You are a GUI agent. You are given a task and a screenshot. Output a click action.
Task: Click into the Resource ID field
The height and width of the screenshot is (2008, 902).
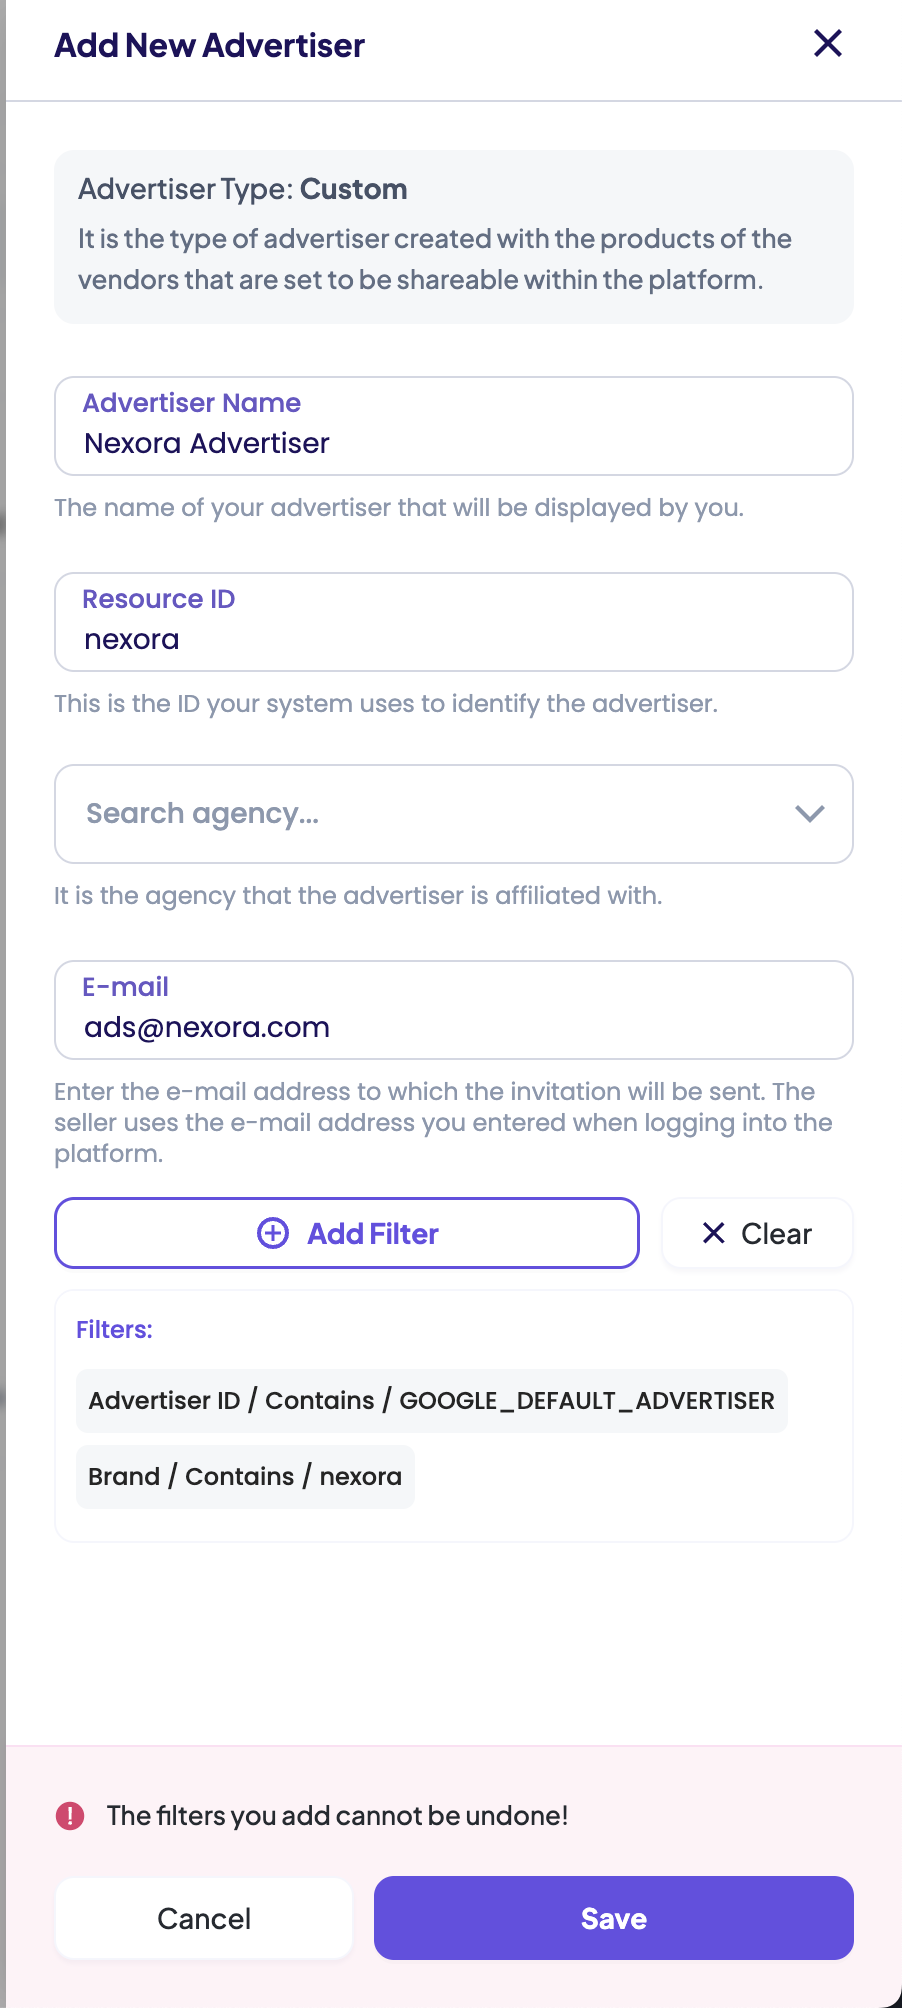(453, 639)
